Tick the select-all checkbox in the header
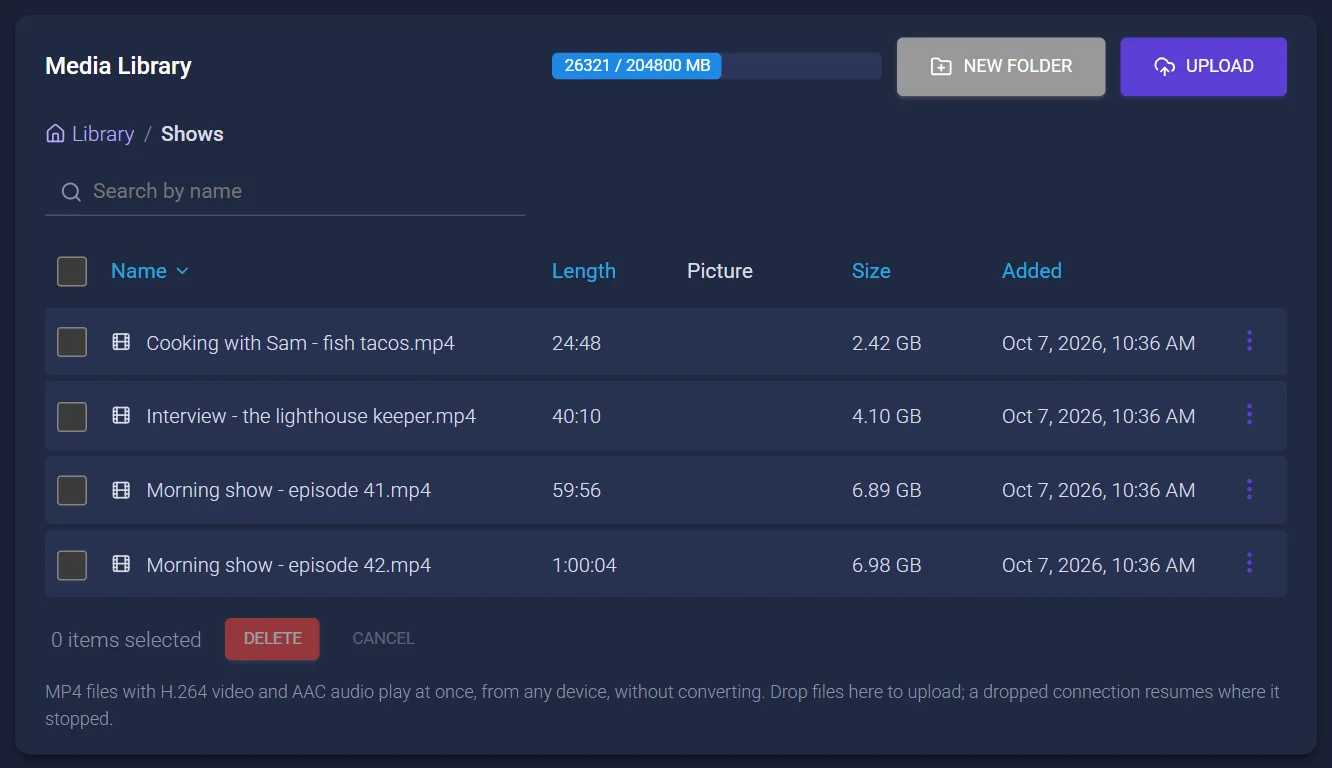1332x768 pixels. coord(72,271)
